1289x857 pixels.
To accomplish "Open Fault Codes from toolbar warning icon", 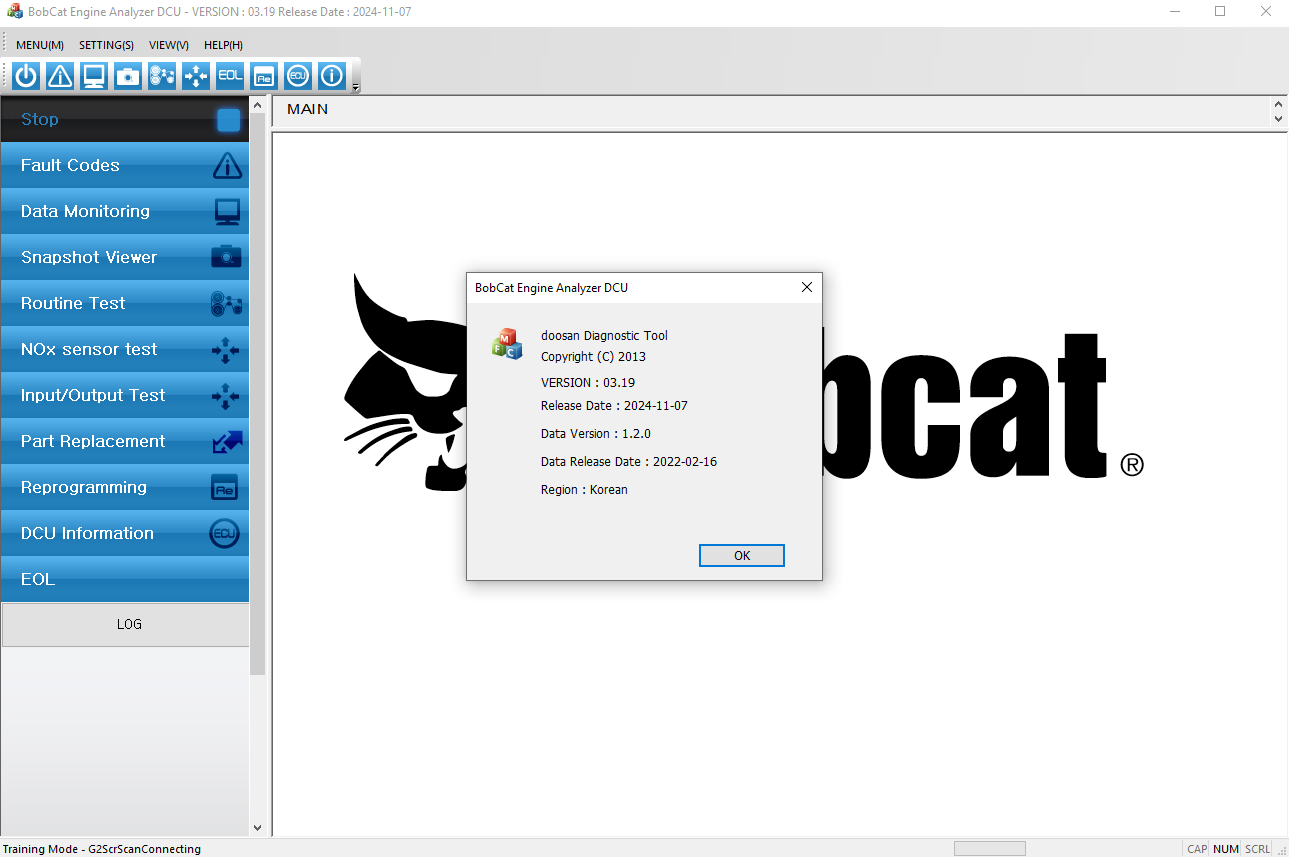I will (60, 76).
